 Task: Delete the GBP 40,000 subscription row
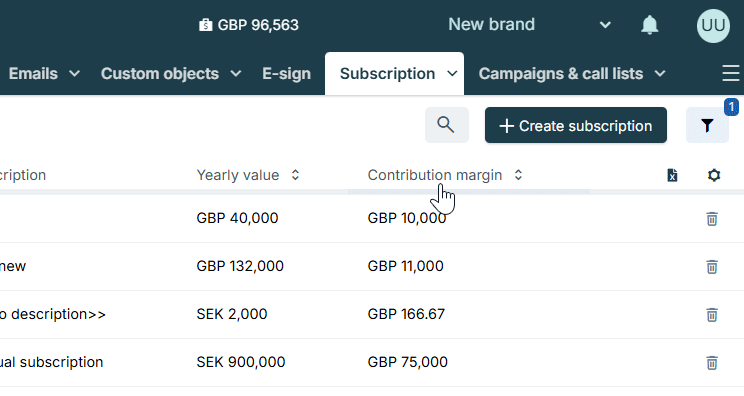[712, 219]
